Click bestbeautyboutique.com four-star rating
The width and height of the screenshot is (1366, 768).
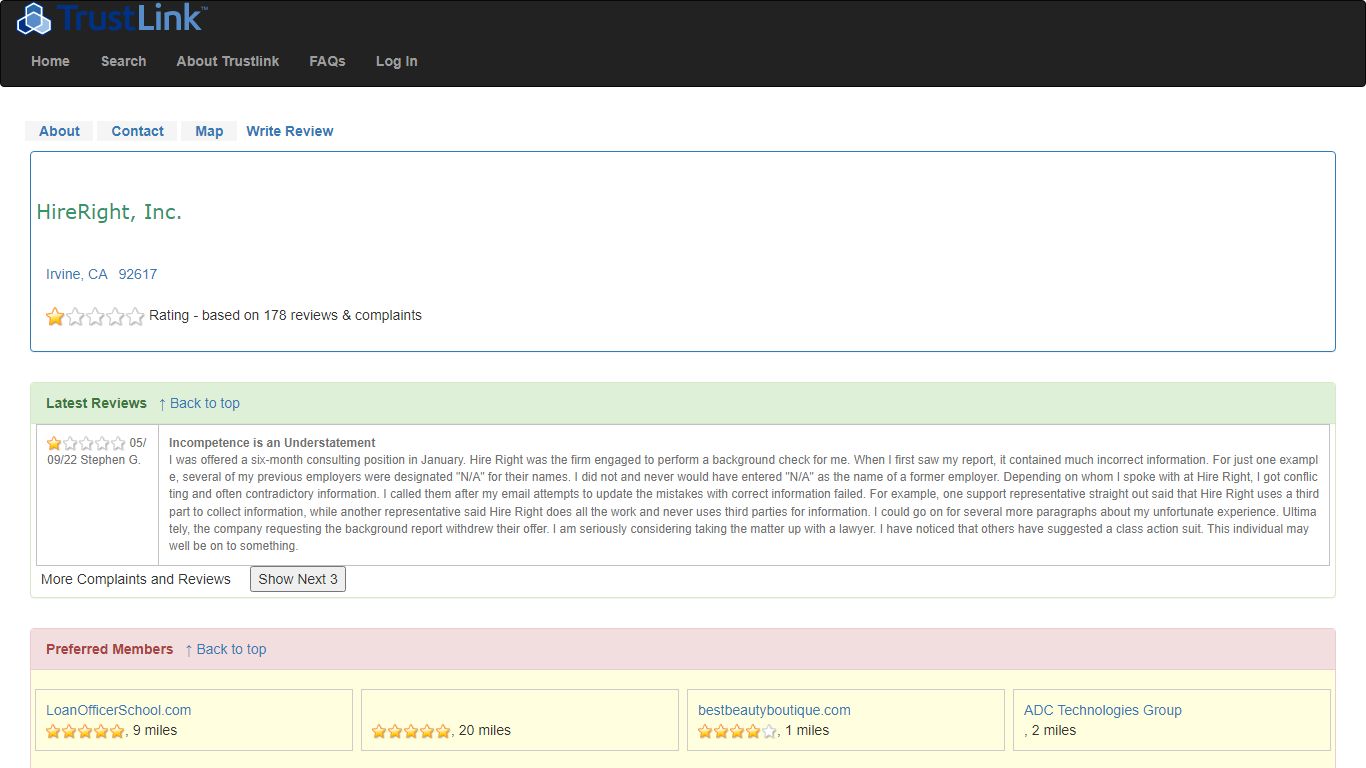coord(737,731)
